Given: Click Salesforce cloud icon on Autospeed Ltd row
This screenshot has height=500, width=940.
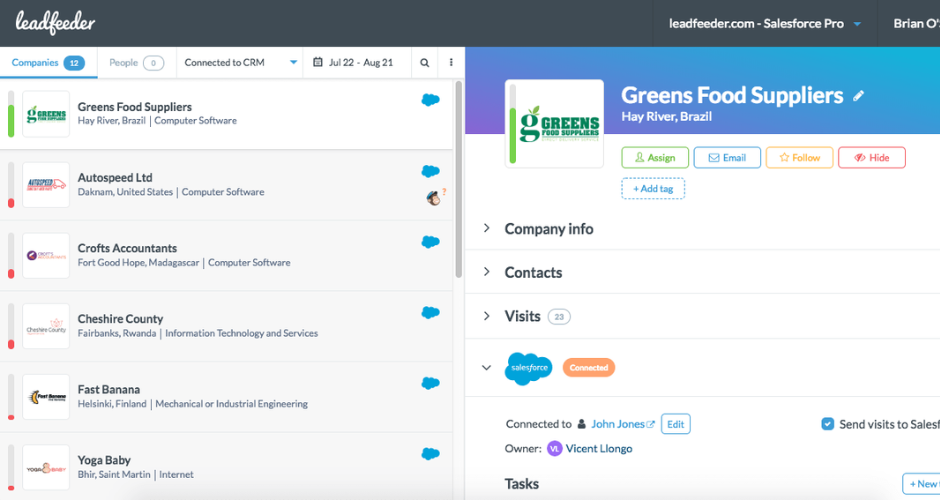Looking at the screenshot, I should coord(430,171).
